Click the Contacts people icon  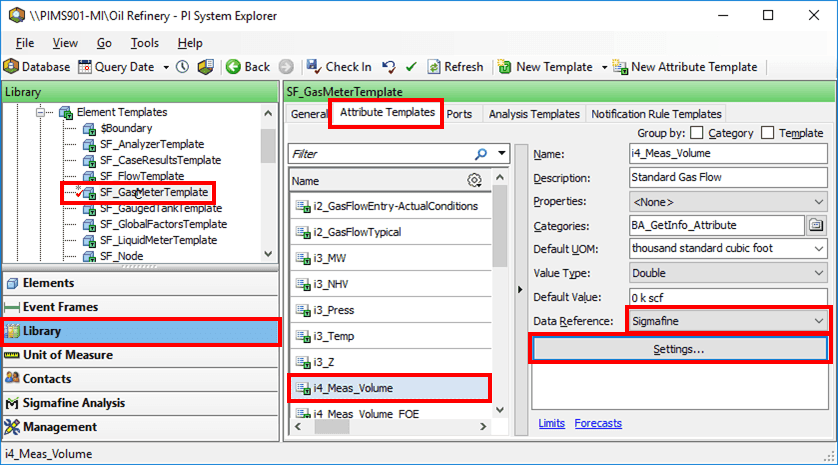(x=12, y=378)
